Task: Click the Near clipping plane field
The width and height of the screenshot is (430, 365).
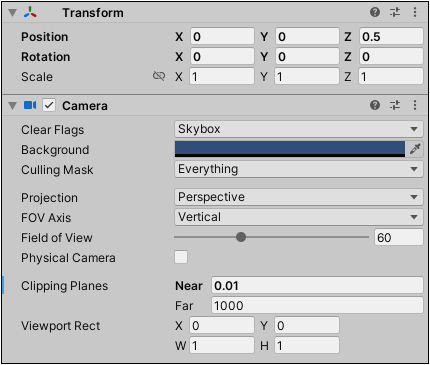Action: [317, 285]
